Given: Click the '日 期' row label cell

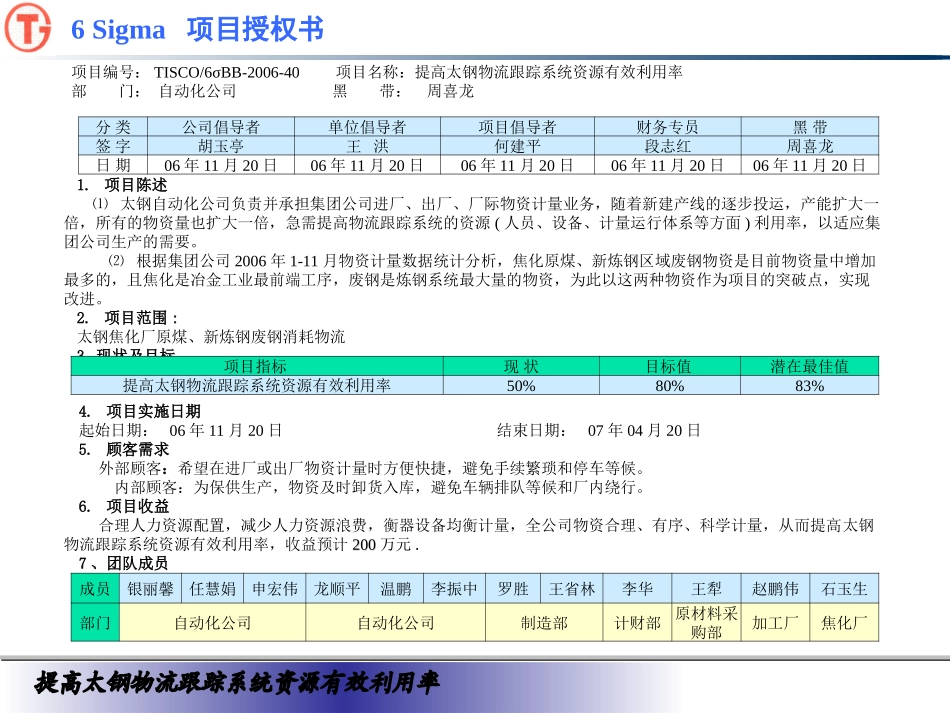Looking at the screenshot, I should [113, 165].
